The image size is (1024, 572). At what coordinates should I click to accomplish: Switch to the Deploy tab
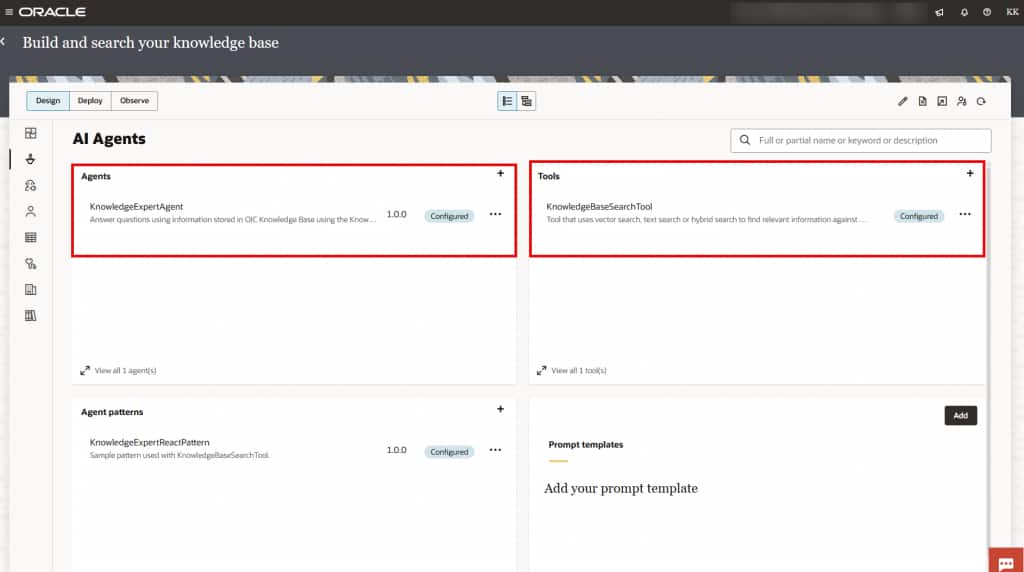[x=90, y=101]
